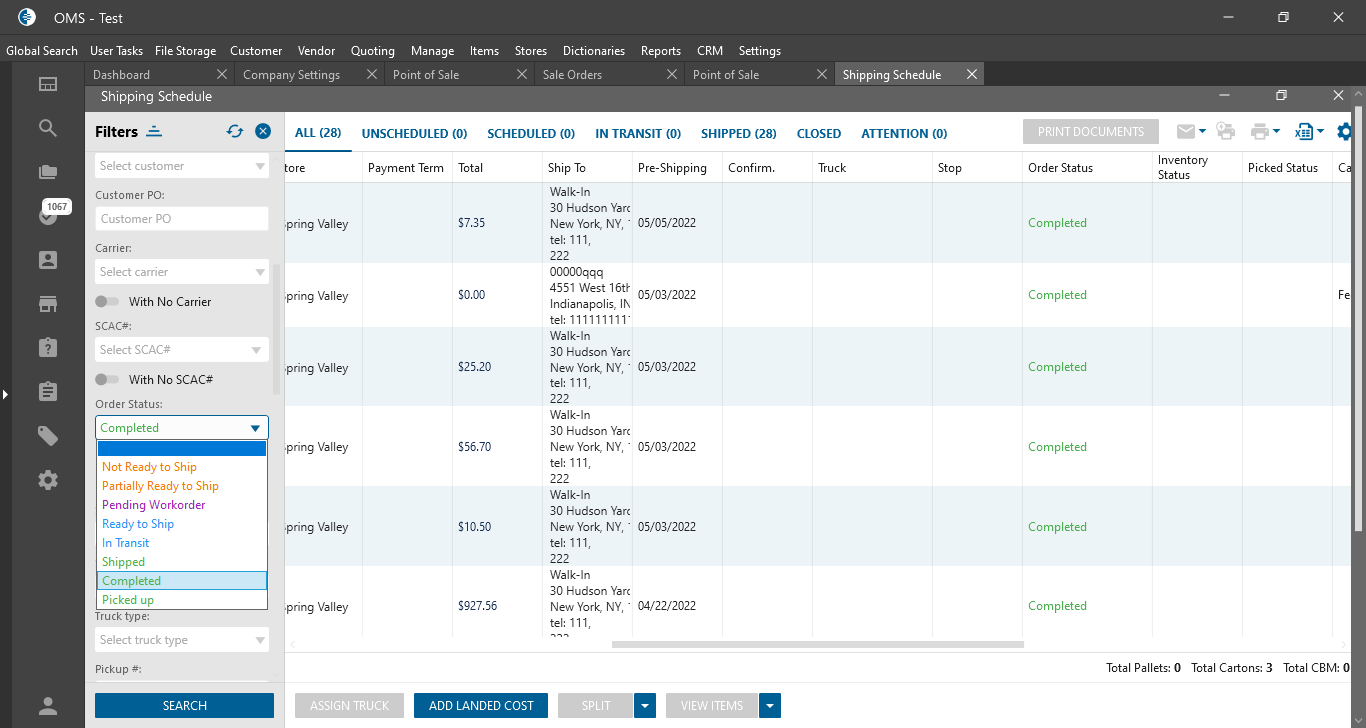Click the printer icon in the toolbar

pos(1260,131)
